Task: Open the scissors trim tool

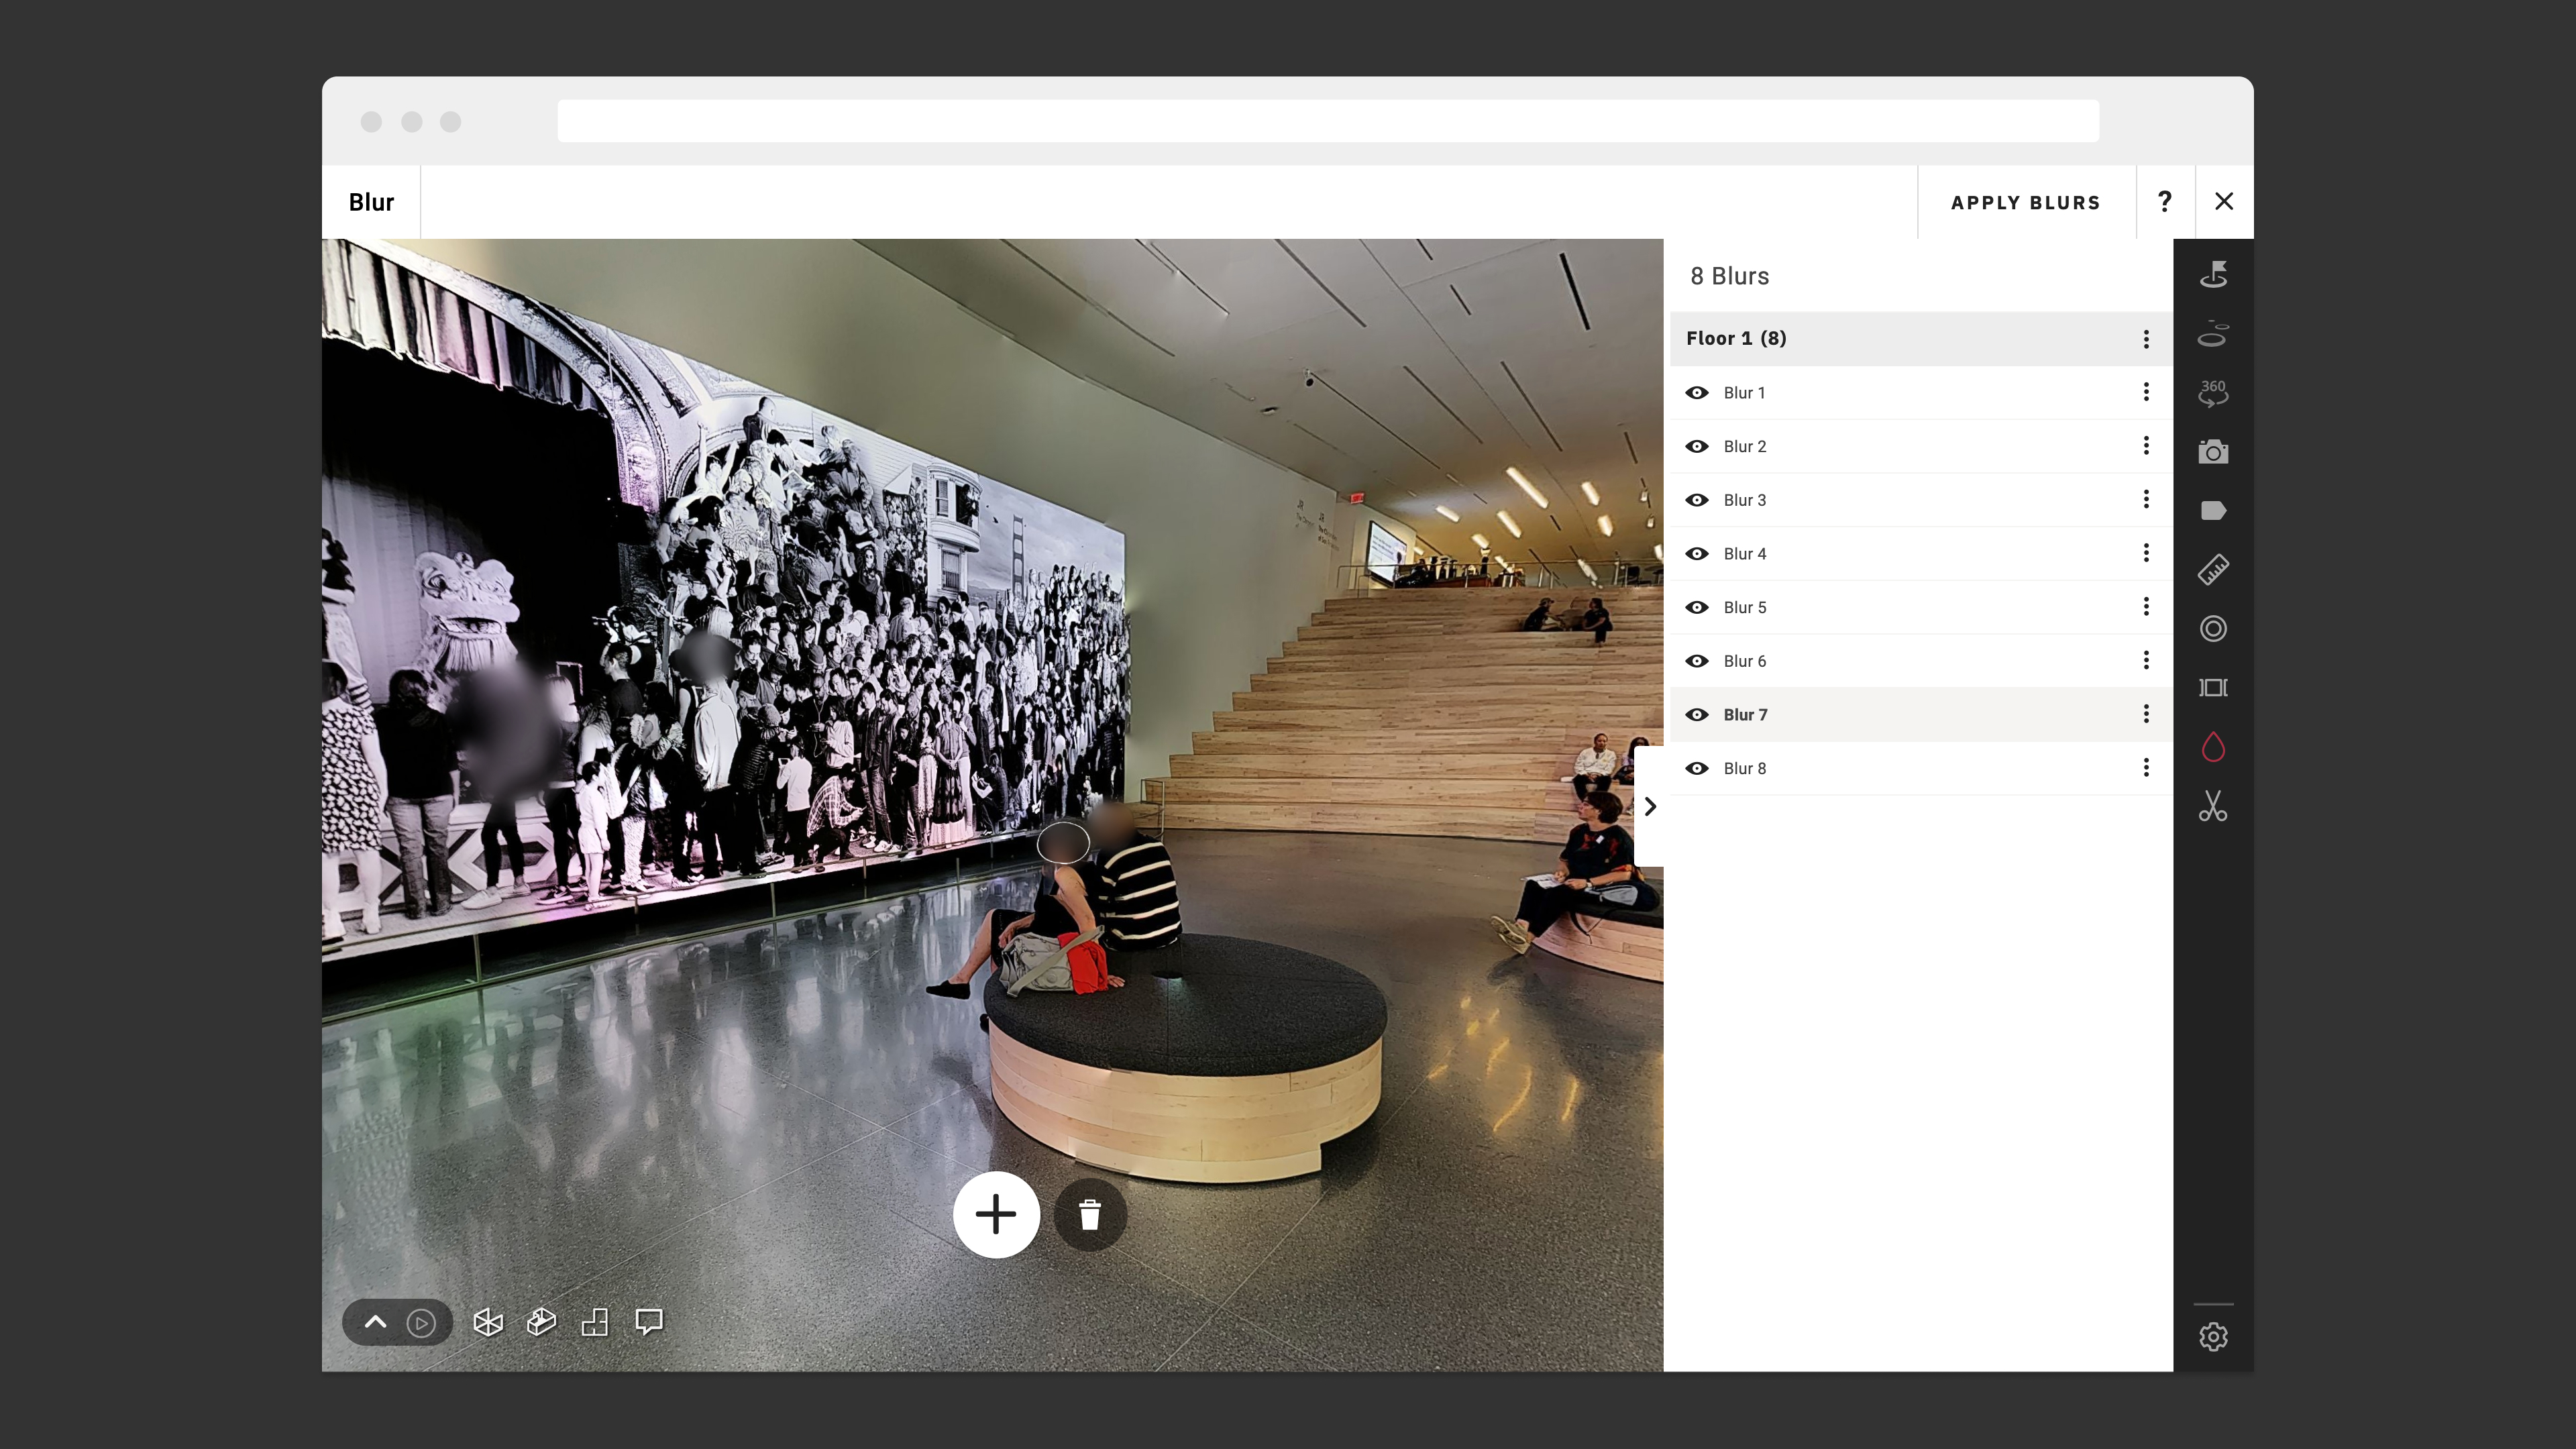Action: click(2213, 806)
